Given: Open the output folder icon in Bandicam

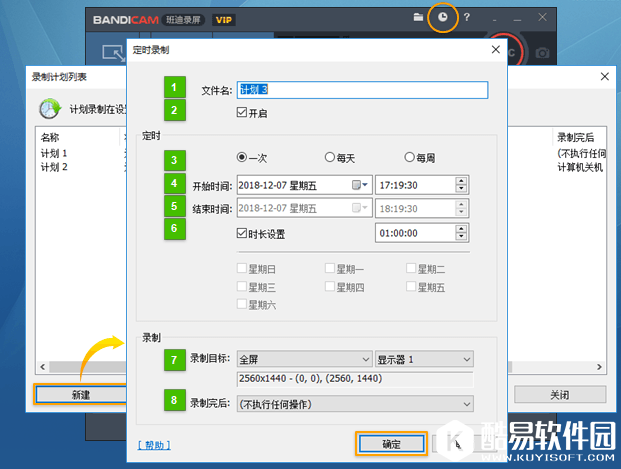Looking at the screenshot, I should click(418, 18).
